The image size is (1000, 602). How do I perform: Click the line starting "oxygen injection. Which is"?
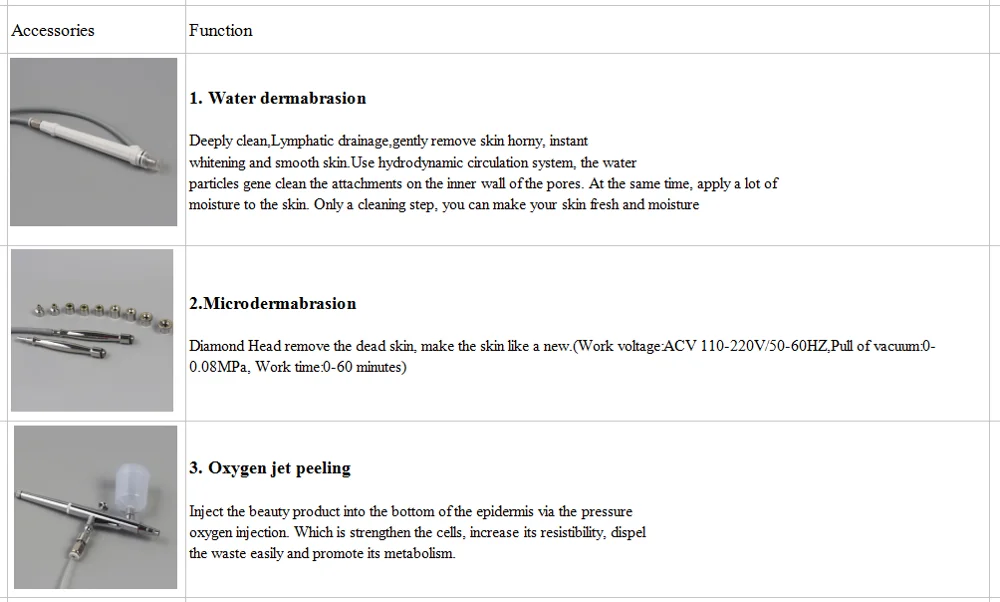coord(425,533)
